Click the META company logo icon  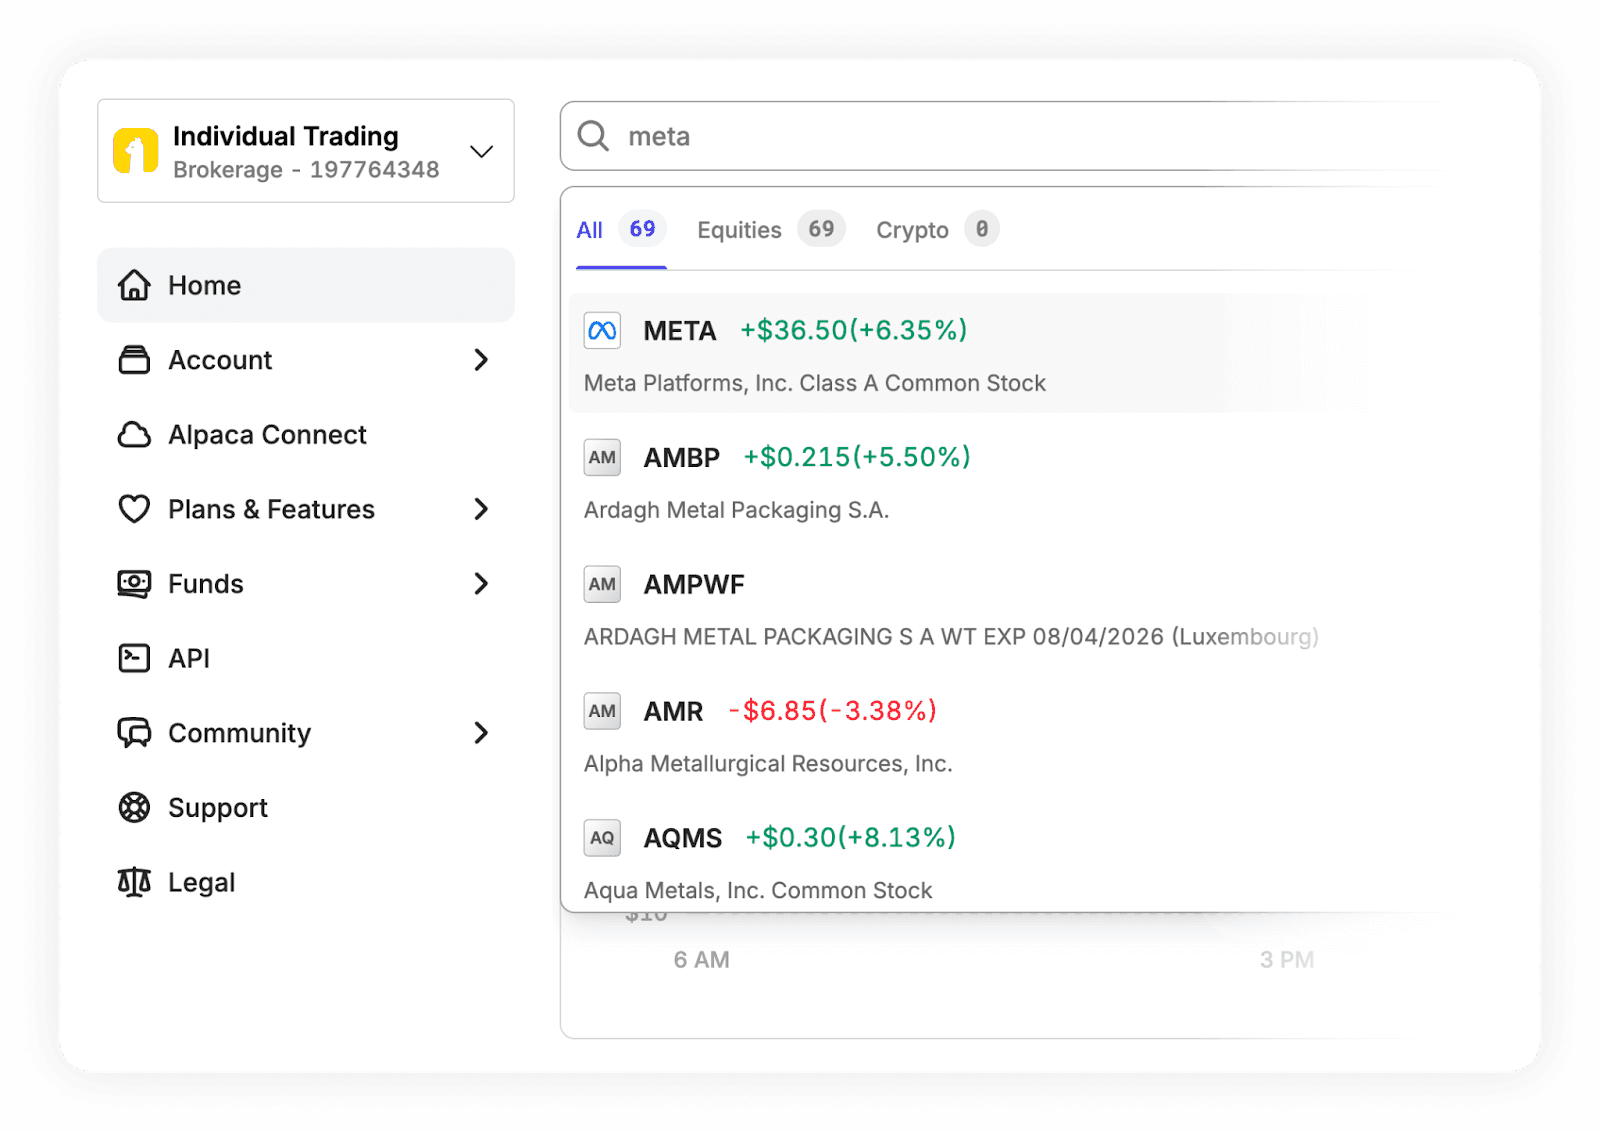coord(602,331)
